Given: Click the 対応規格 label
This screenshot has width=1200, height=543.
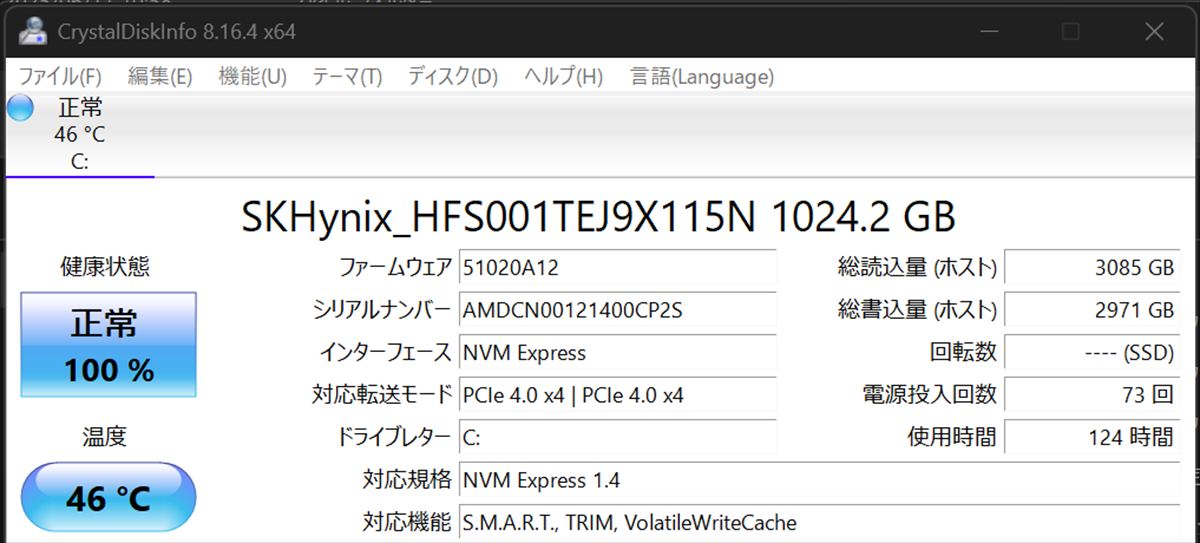Looking at the screenshot, I should pyautogui.click(x=408, y=480).
